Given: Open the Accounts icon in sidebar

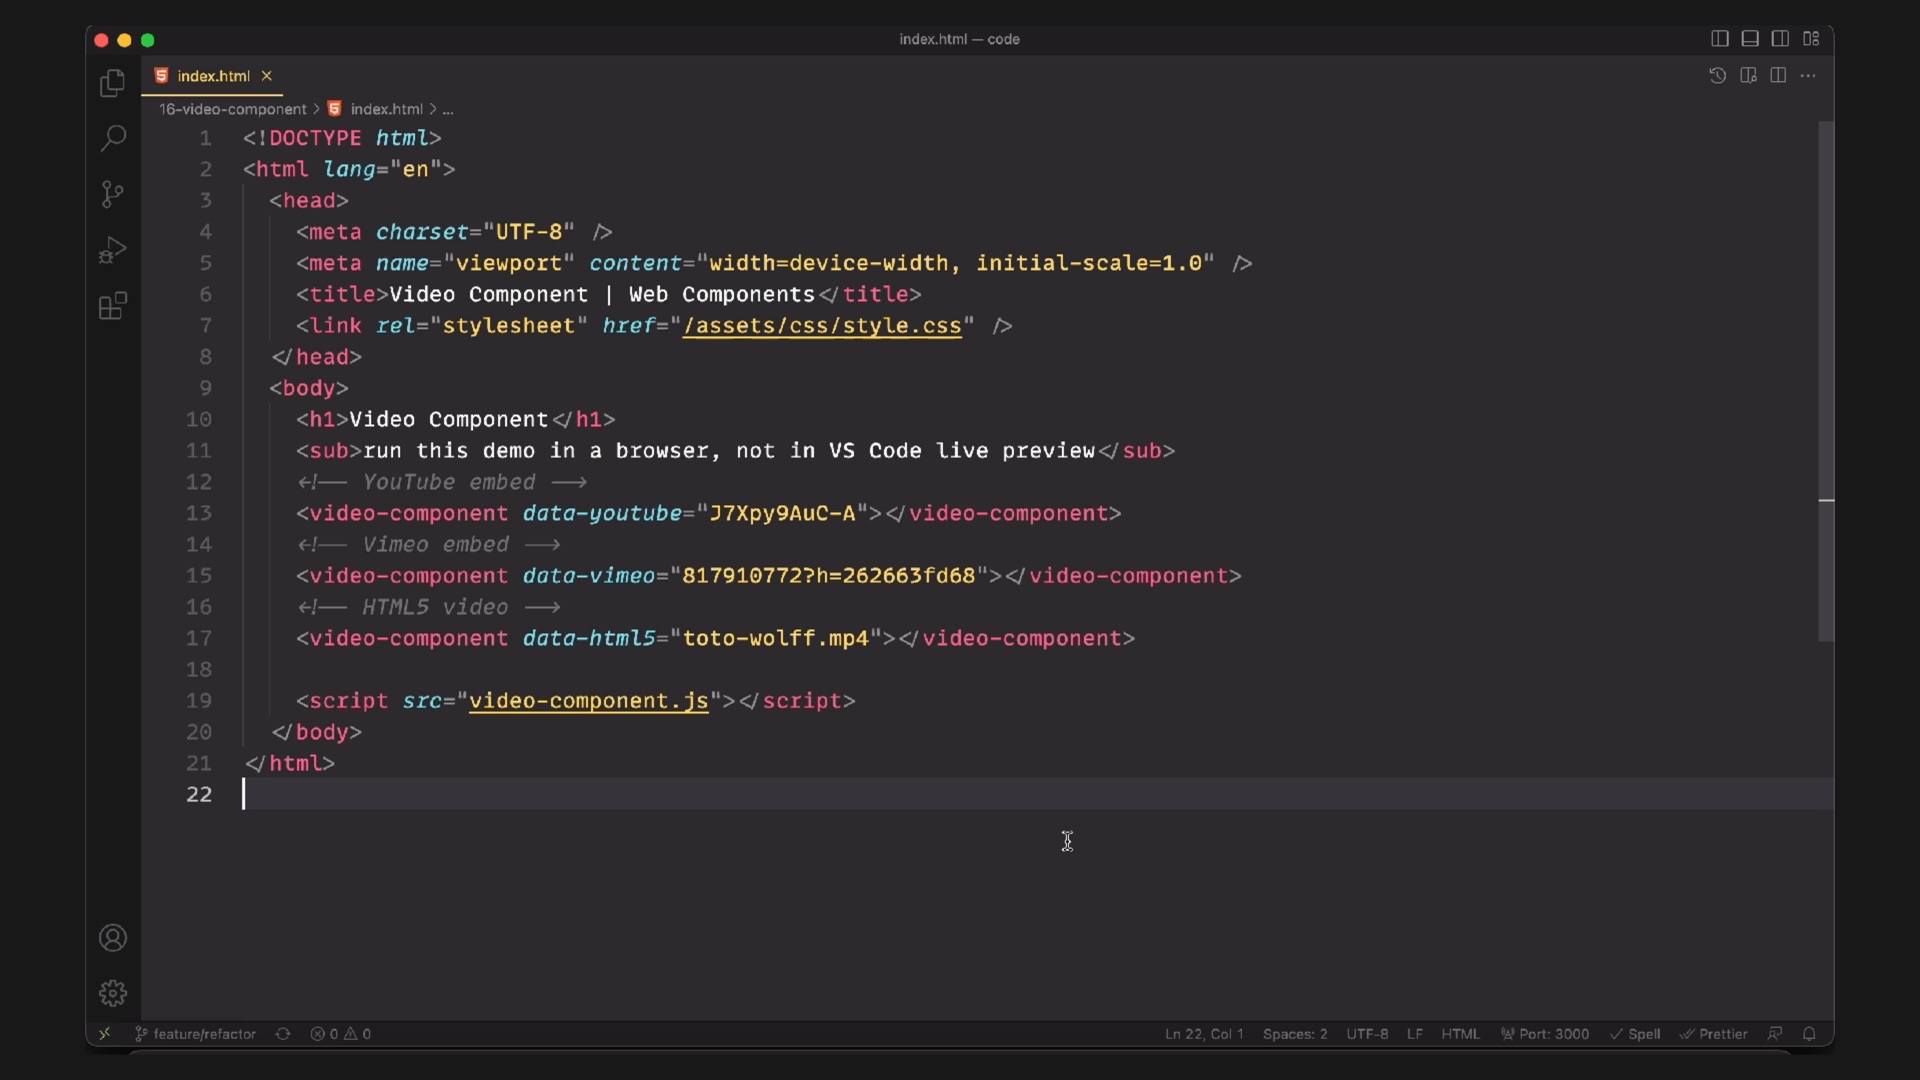Looking at the screenshot, I should pyautogui.click(x=113, y=938).
